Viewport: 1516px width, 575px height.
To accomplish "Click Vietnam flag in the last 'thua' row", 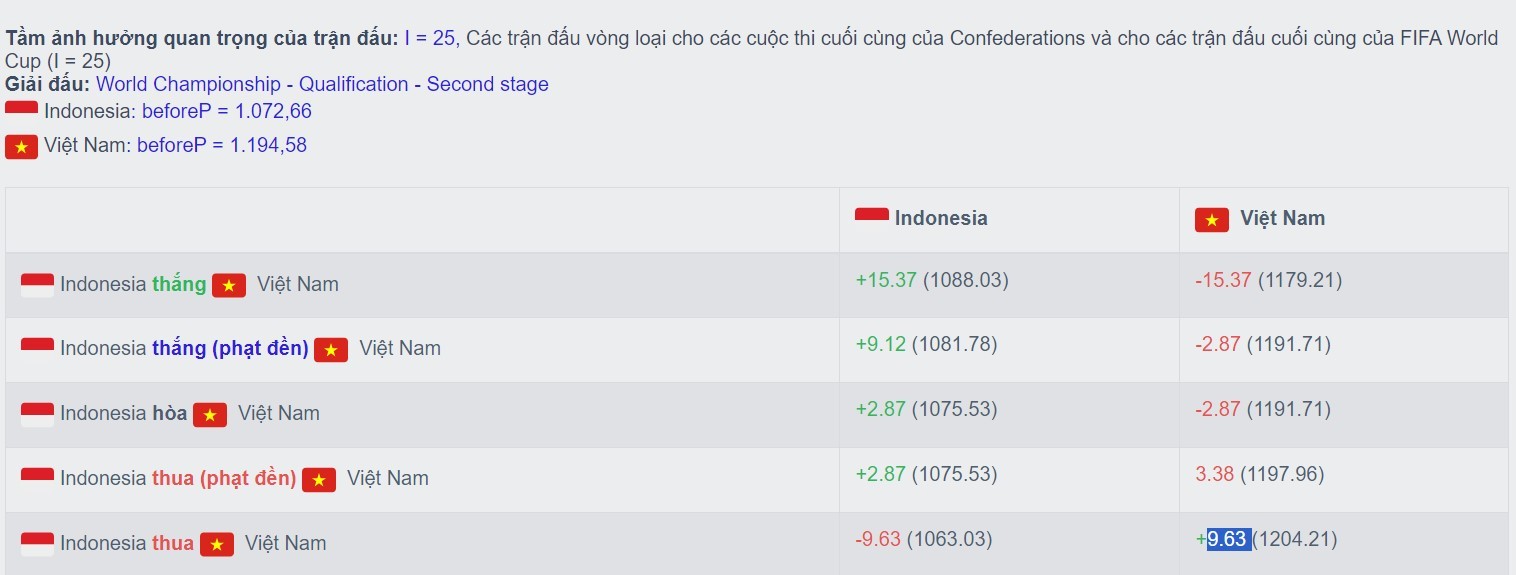I will [217, 544].
